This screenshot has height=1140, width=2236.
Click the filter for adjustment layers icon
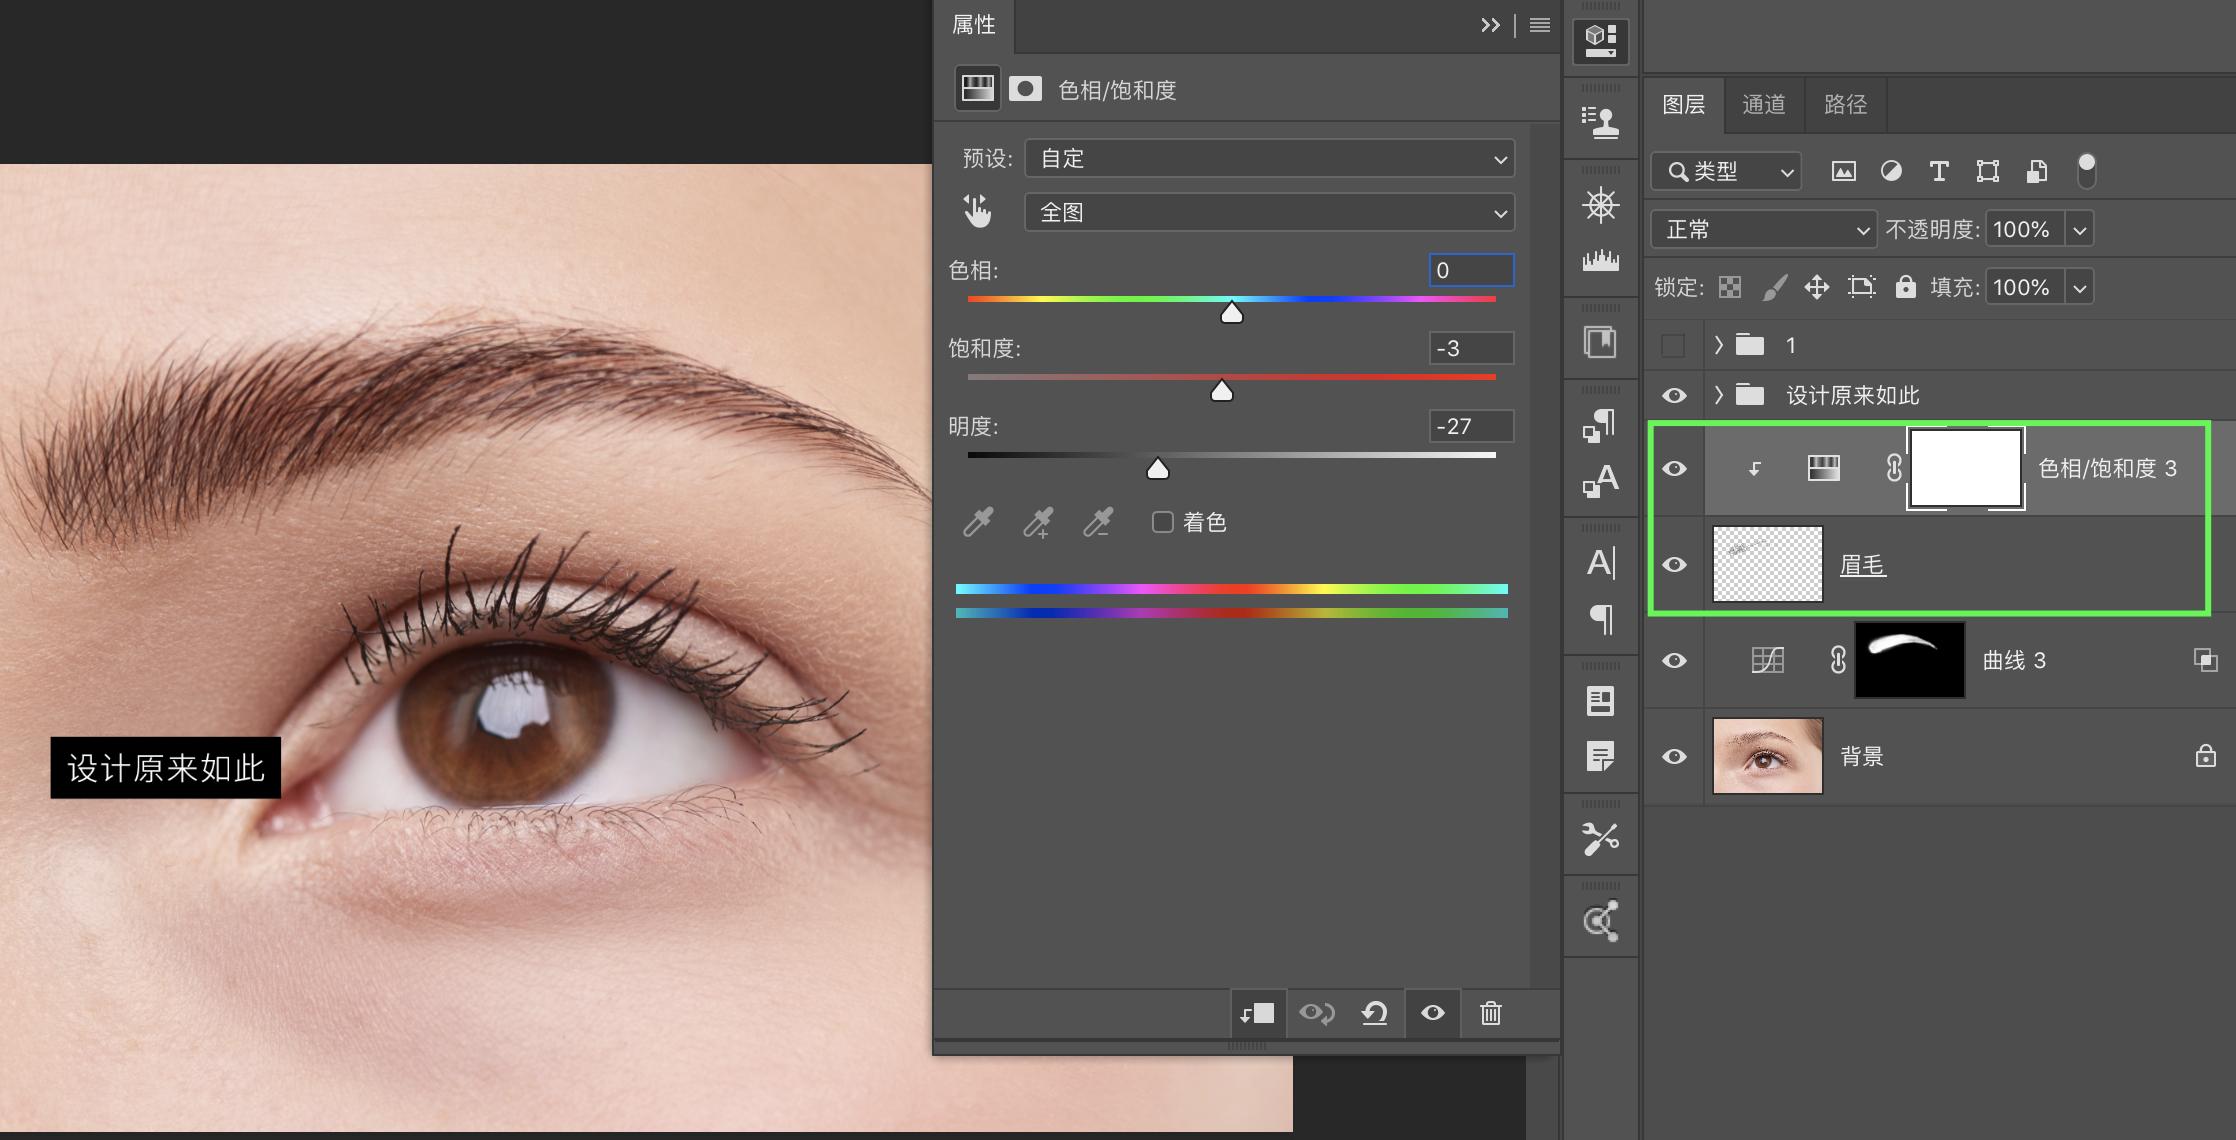(1890, 171)
